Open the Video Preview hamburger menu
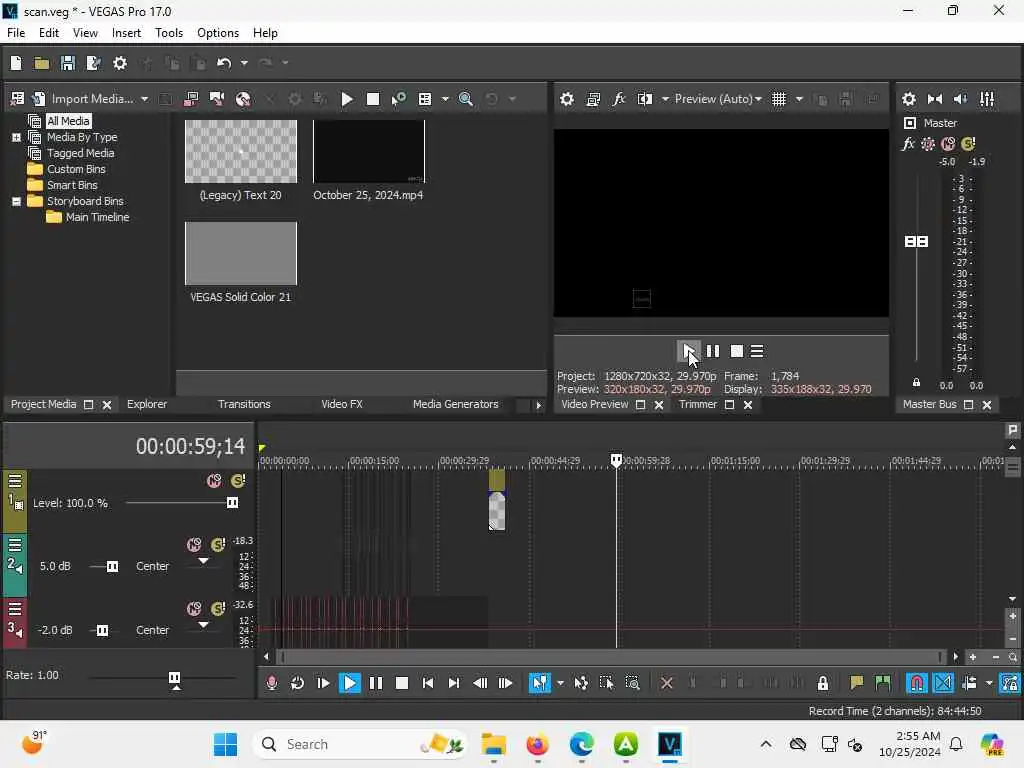This screenshot has width=1024, height=768. pos(757,351)
